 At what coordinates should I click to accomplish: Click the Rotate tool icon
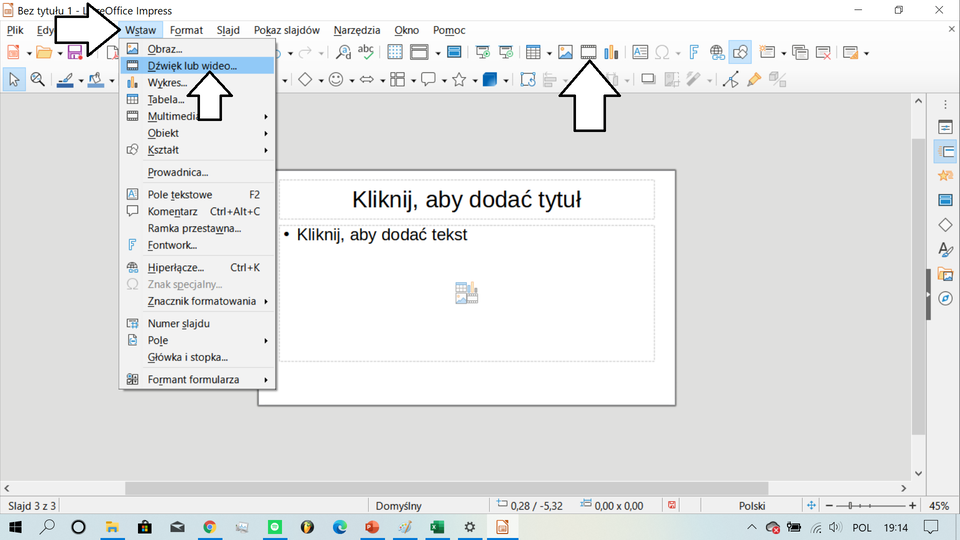click(528, 80)
